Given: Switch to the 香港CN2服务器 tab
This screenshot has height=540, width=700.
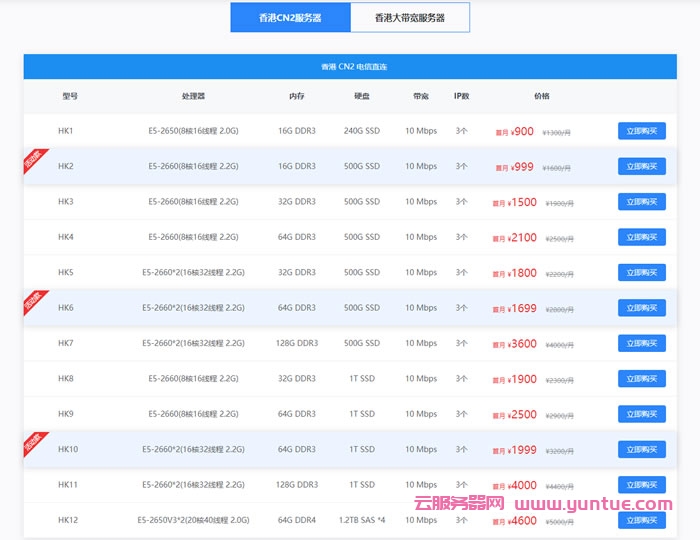Looking at the screenshot, I should 290,18.
